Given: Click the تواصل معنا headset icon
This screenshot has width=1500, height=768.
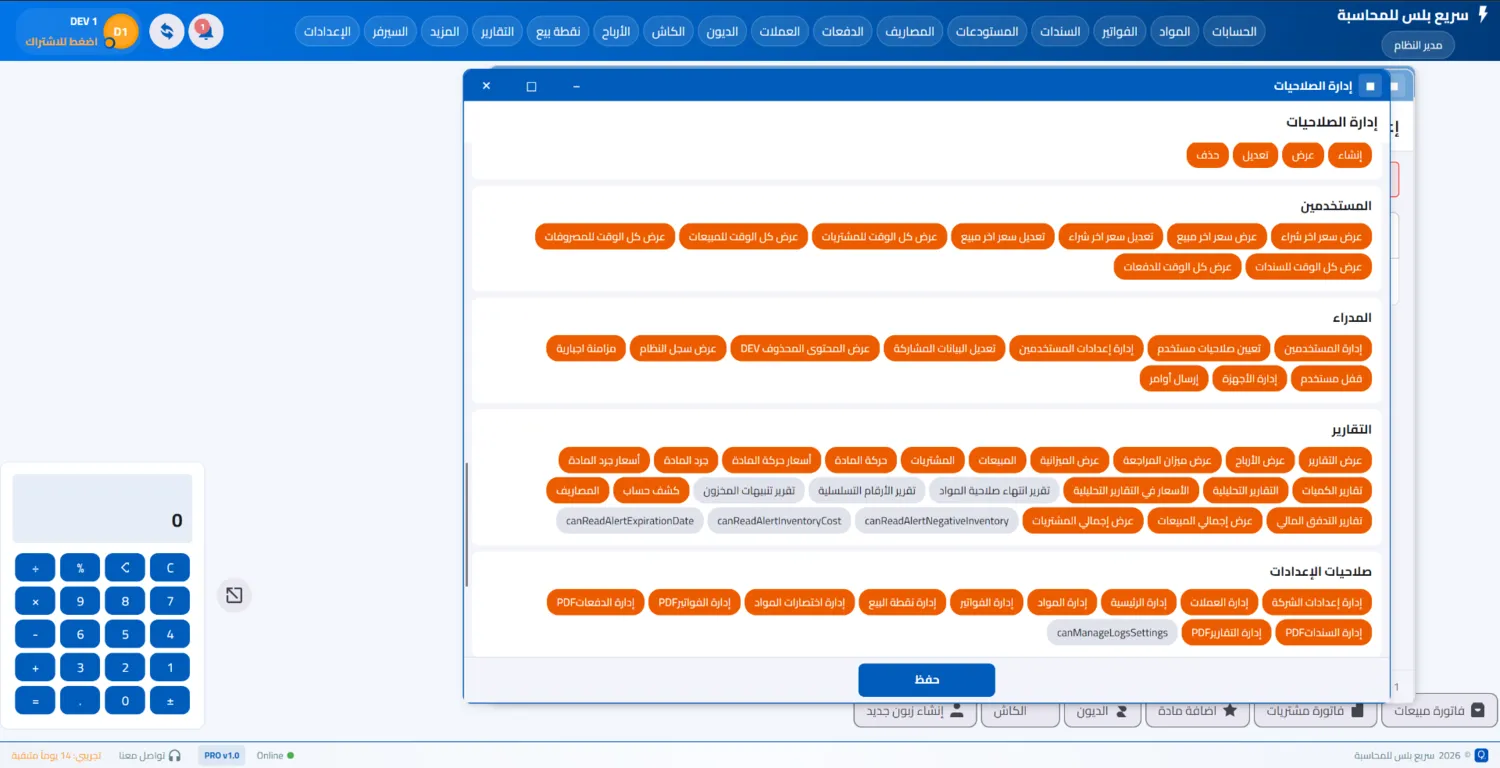Looking at the screenshot, I should click(x=175, y=756).
